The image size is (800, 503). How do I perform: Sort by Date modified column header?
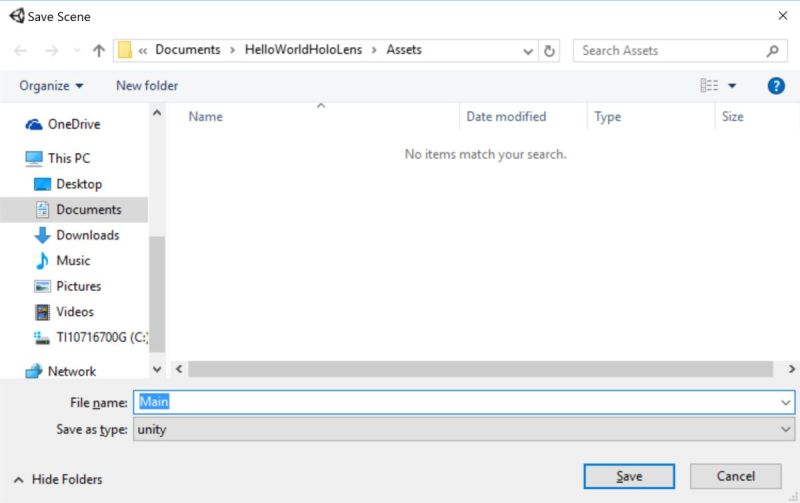(x=523, y=116)
